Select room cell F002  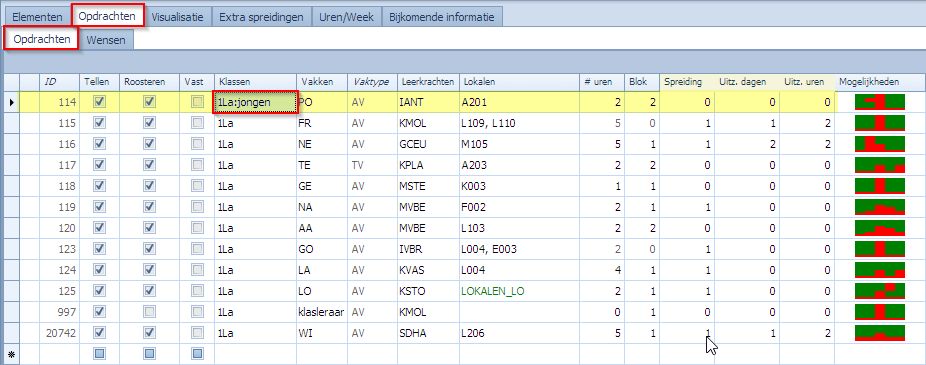coord(519,207)
